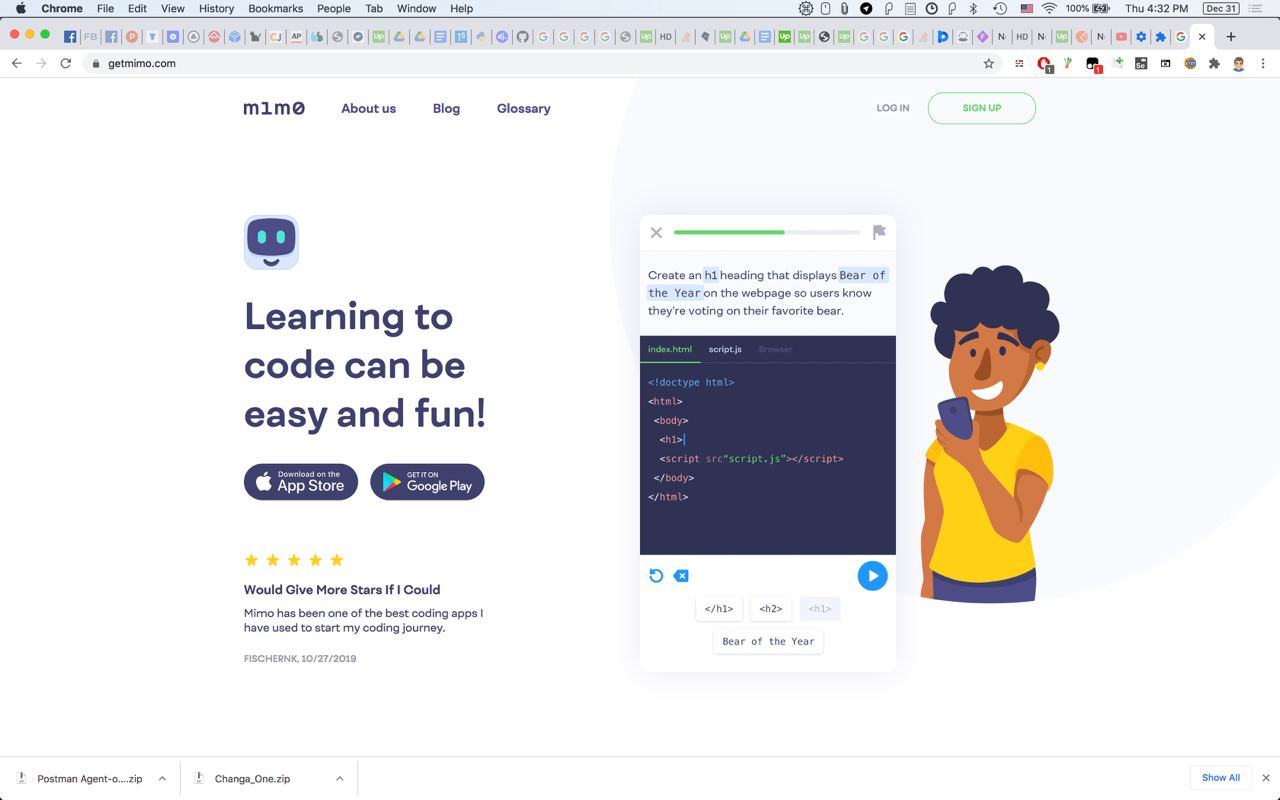Click the Download on the App Store badge
1280x800 pixels.
point(301,482)
